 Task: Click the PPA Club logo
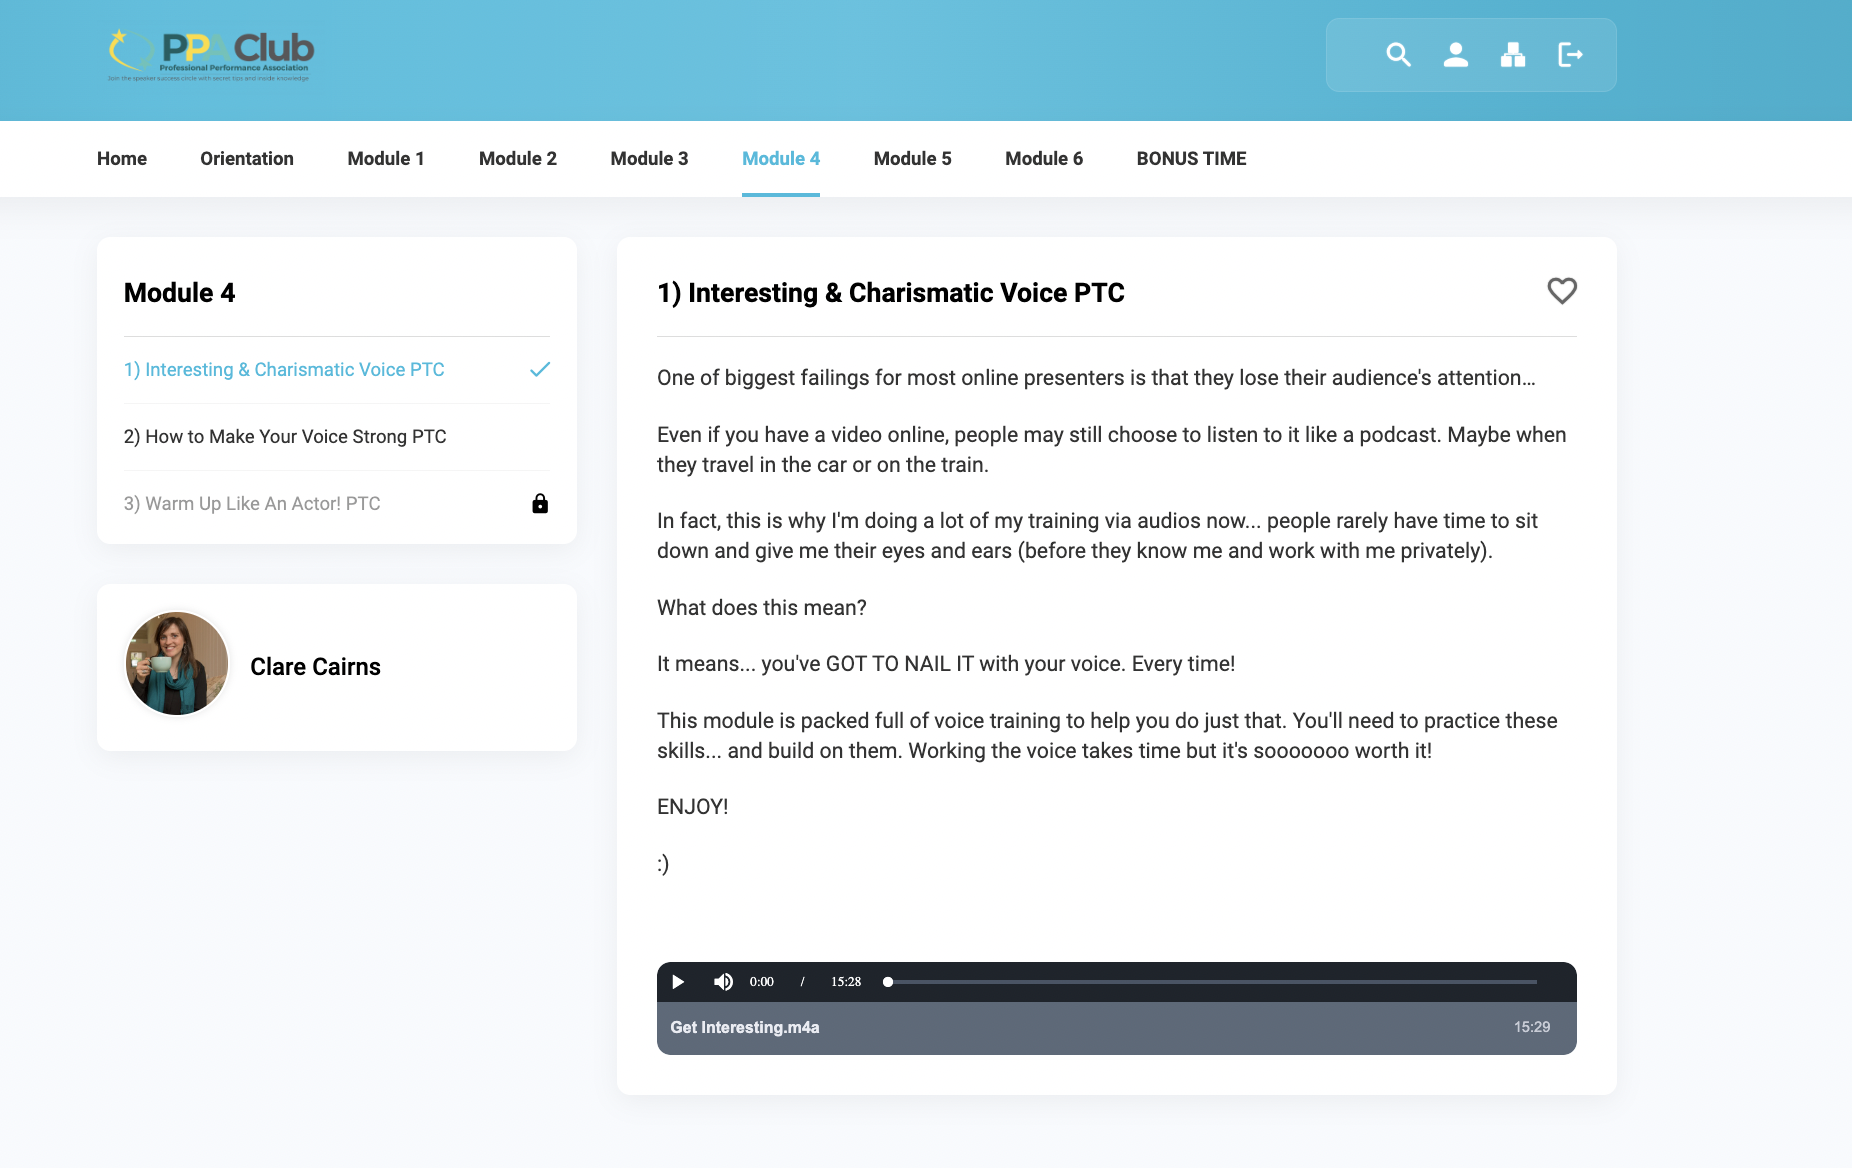[211, 55]
